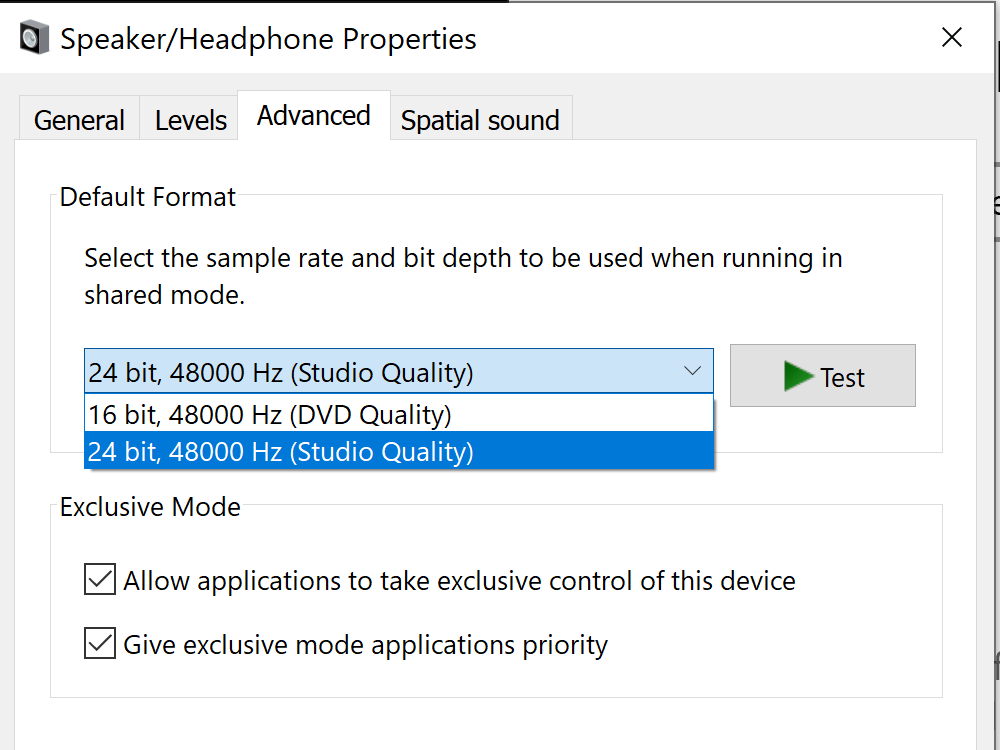
Task: Pick the highlighted 24 bit Studio Quality option
Action: coord(280,451)
